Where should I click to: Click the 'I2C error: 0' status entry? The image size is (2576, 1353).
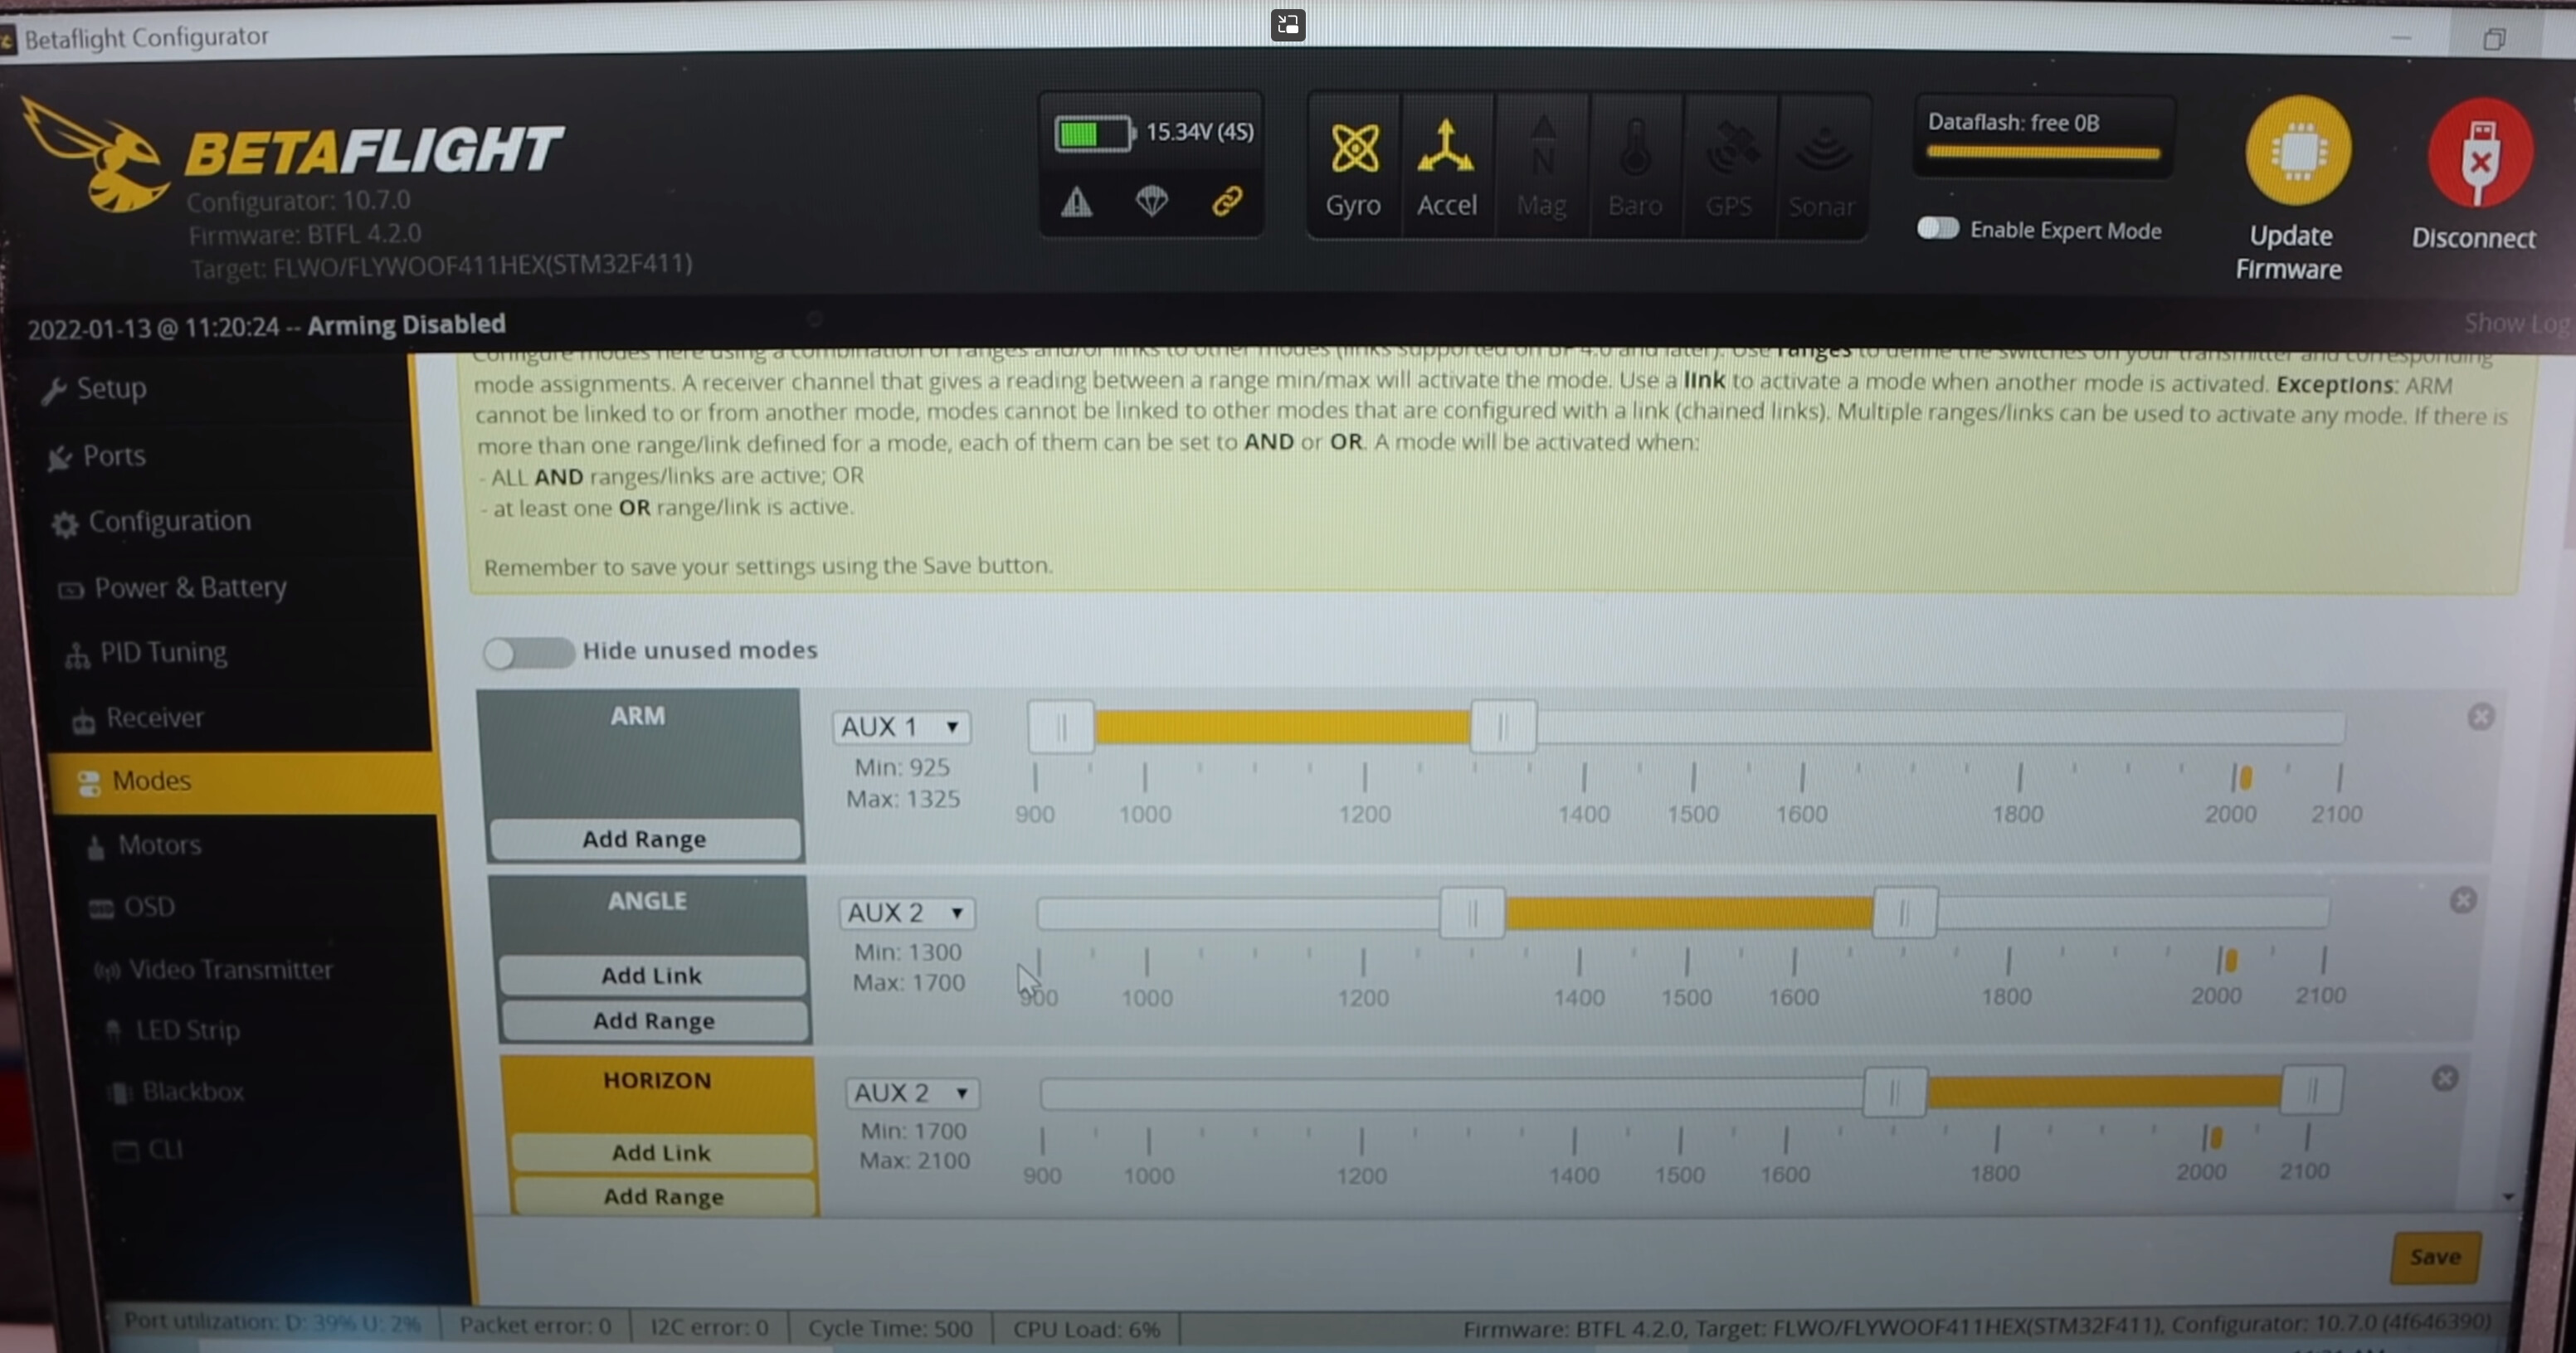click(x=709, y=1327)
